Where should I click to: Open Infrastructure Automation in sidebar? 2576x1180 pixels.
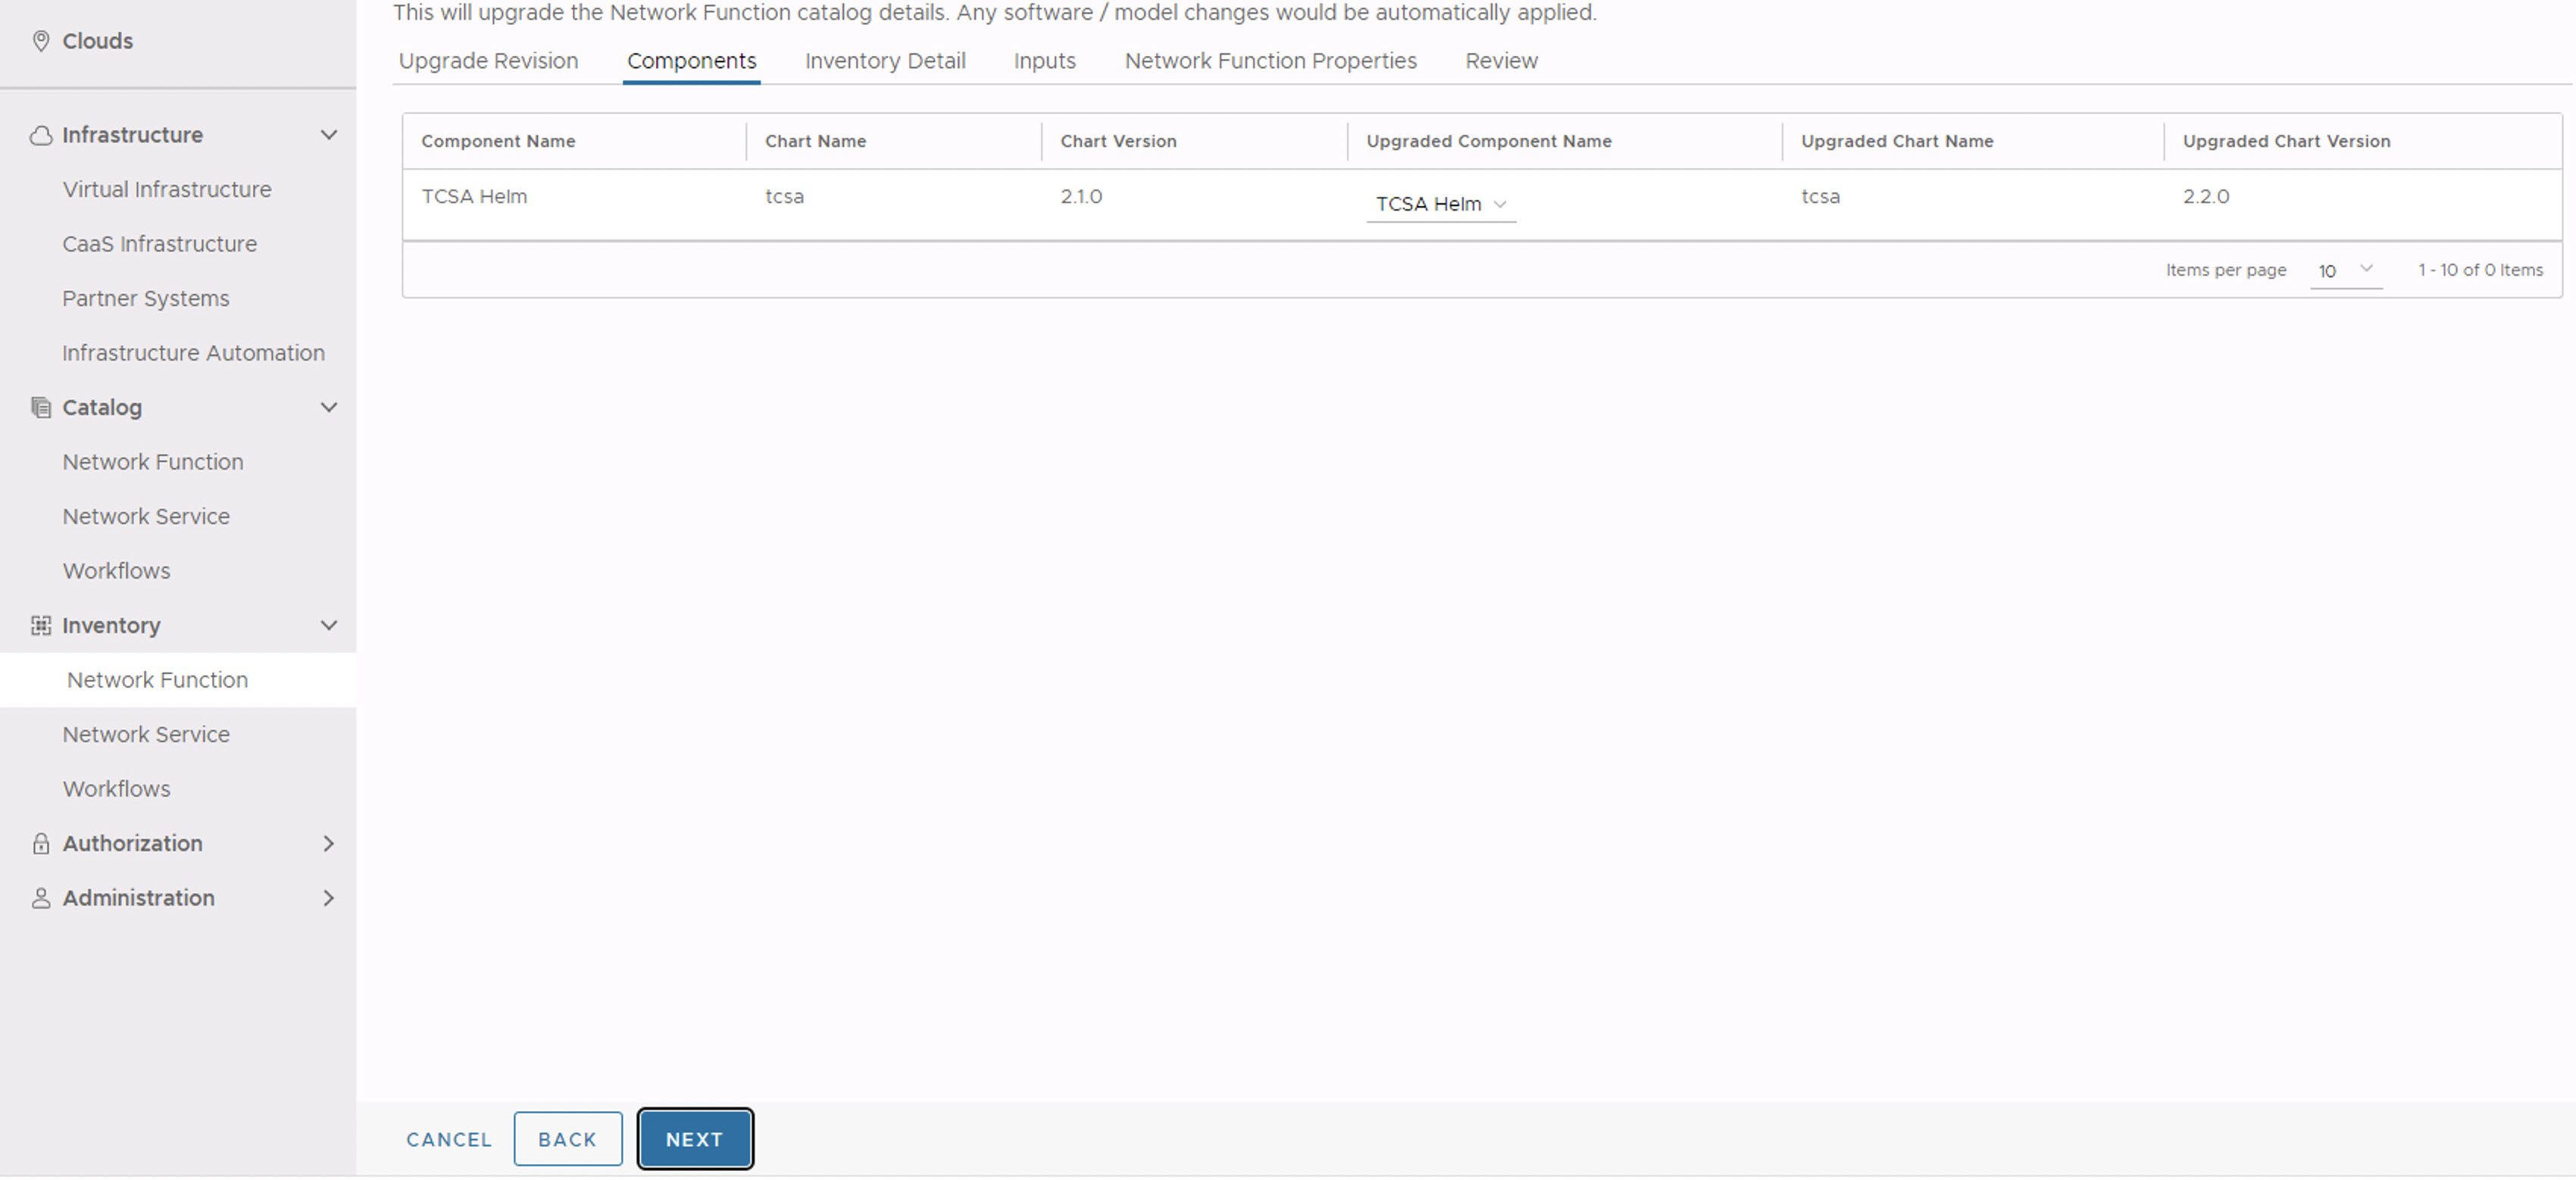coord(194,353)
